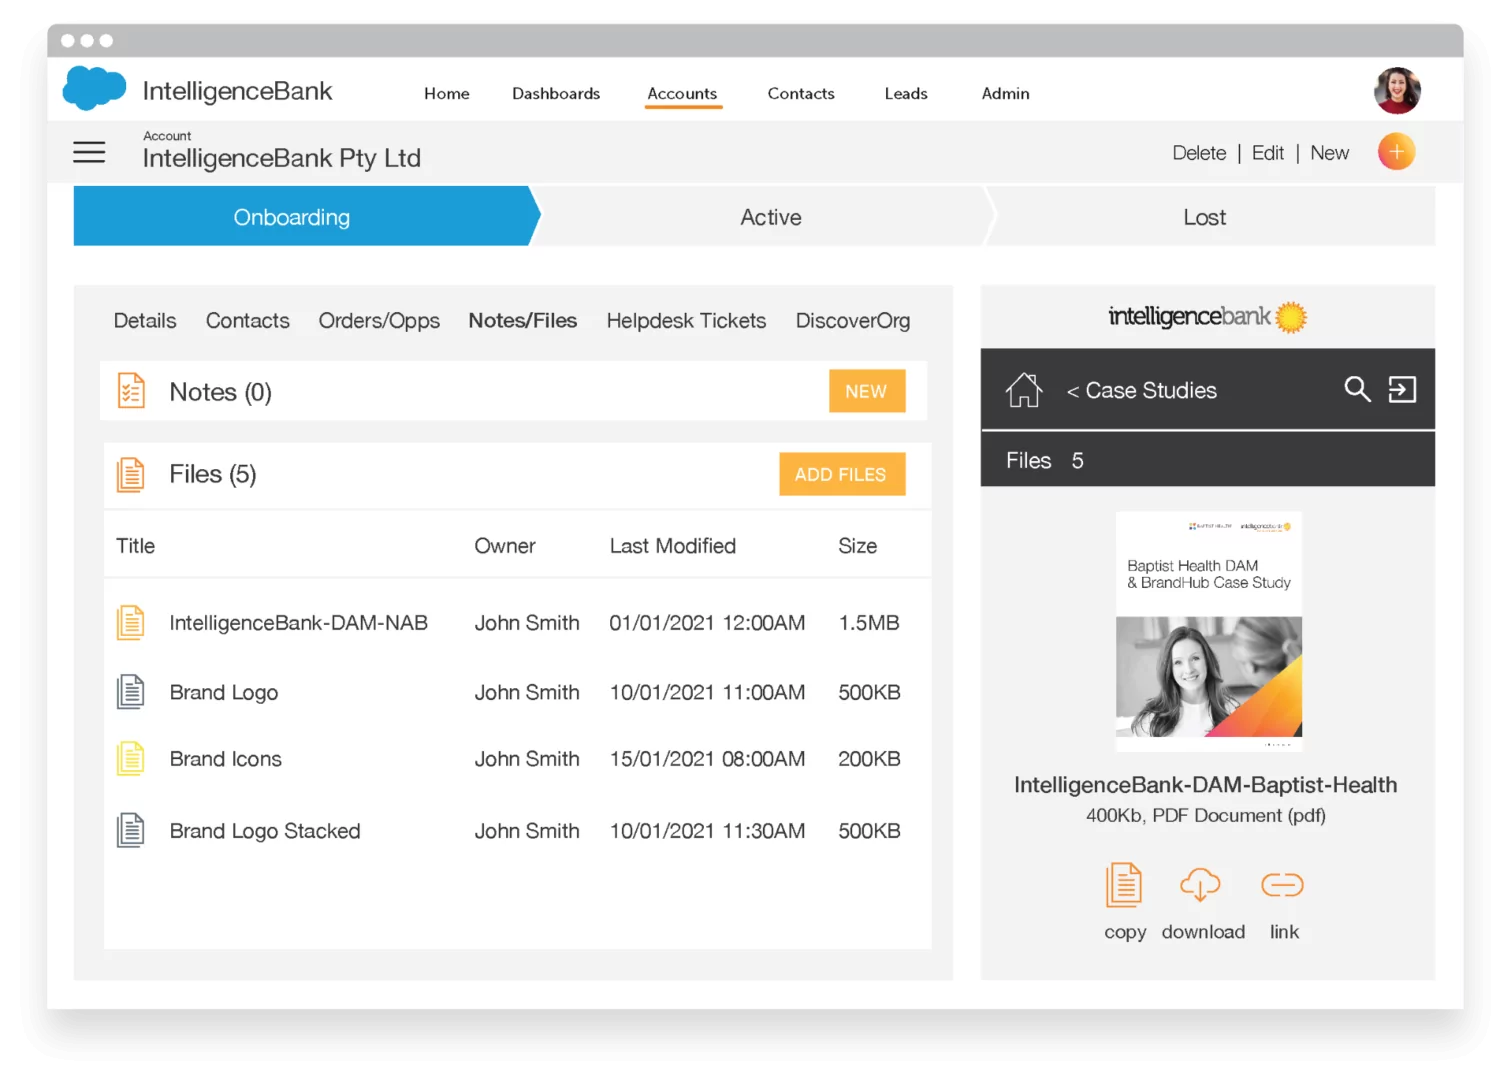This screenshot has height=1080, width=1511.
Task: Click the Edit link
Action: tap(1267, 153)
